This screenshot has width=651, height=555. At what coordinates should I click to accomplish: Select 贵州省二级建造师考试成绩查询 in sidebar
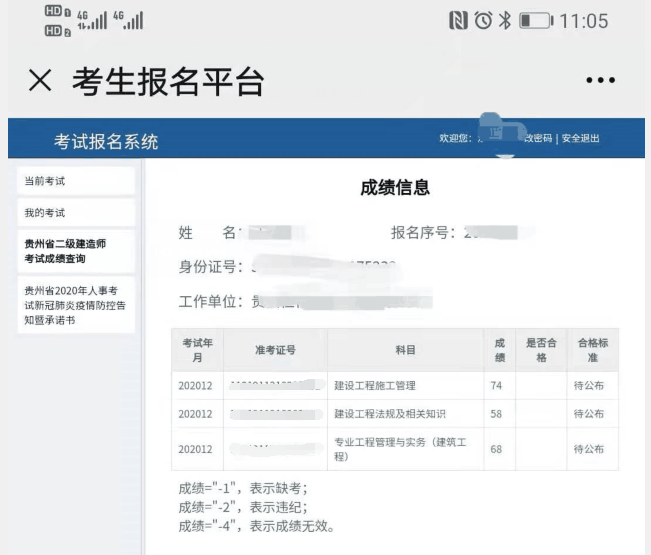coord(76,251)
